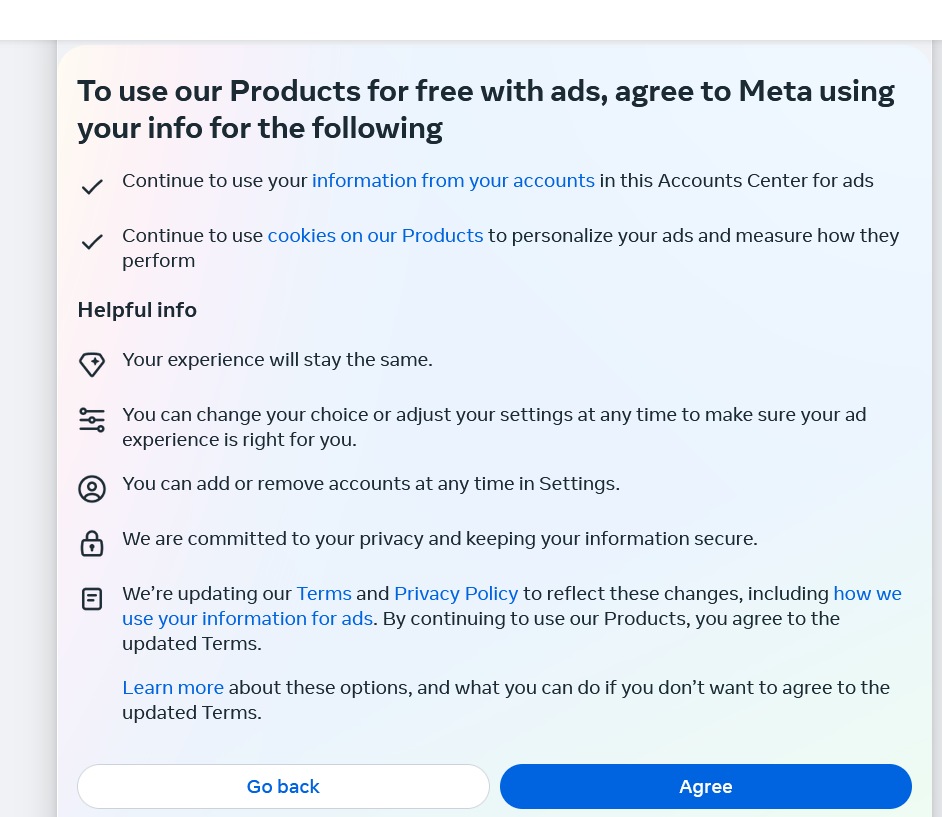
Task: Follow the Terms link
Action: pyautogui.click(x=324, y=594)
